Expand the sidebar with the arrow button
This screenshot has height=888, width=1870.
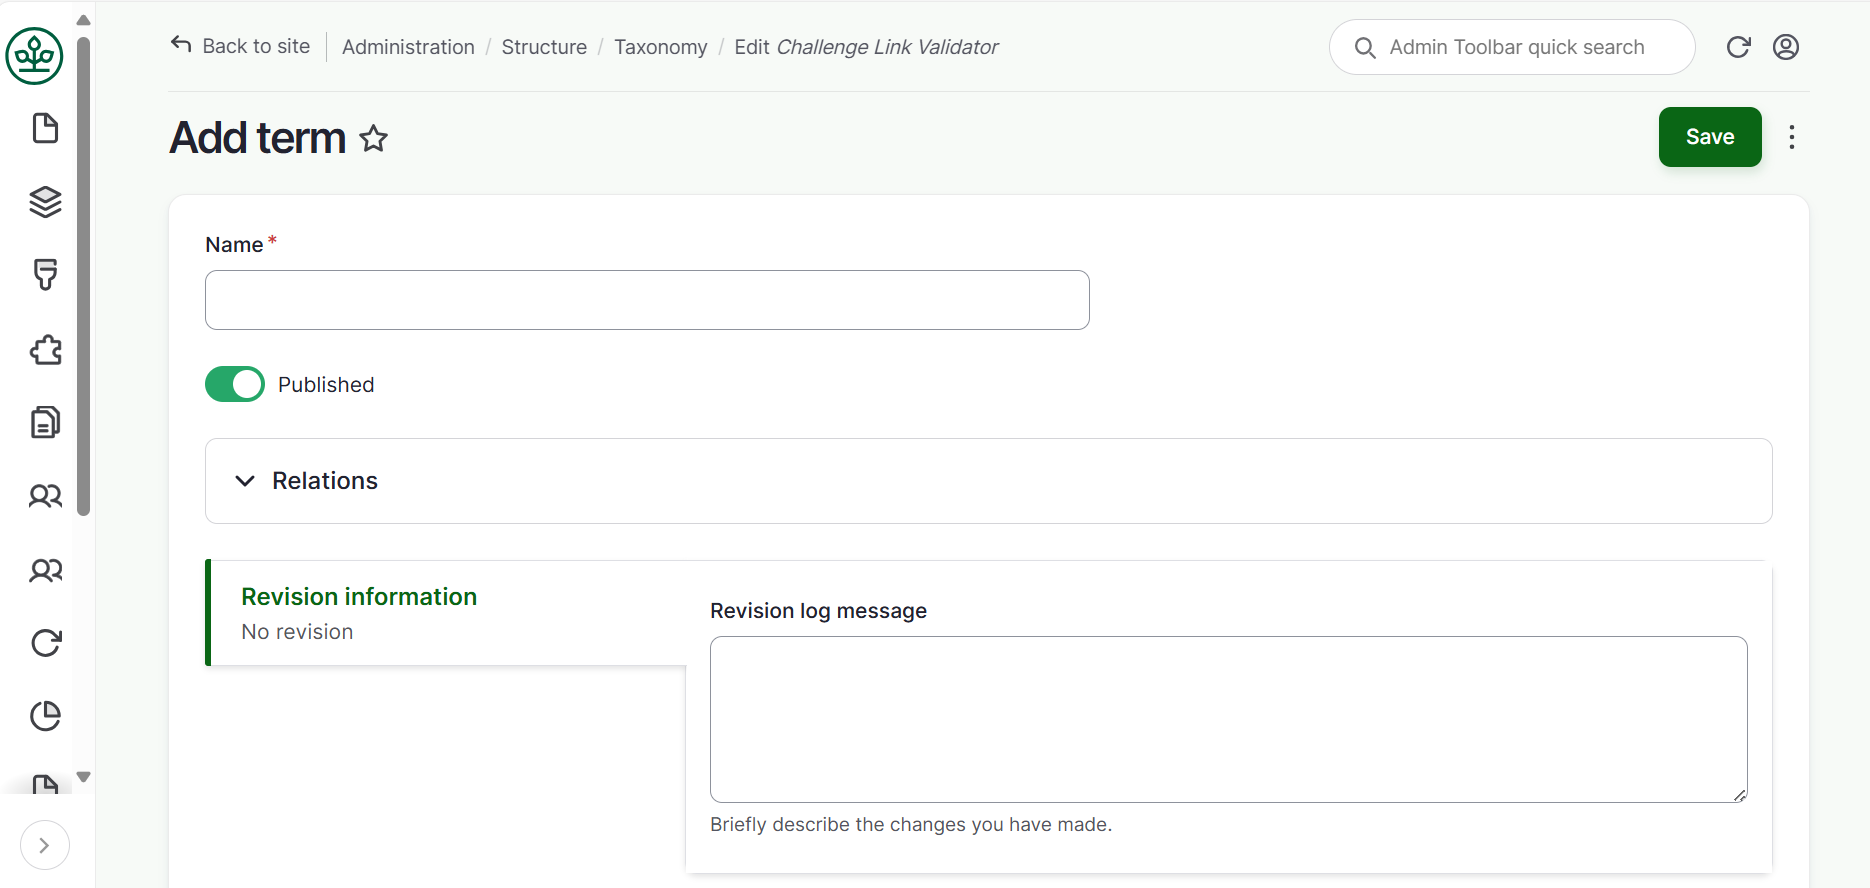(44, 845)
